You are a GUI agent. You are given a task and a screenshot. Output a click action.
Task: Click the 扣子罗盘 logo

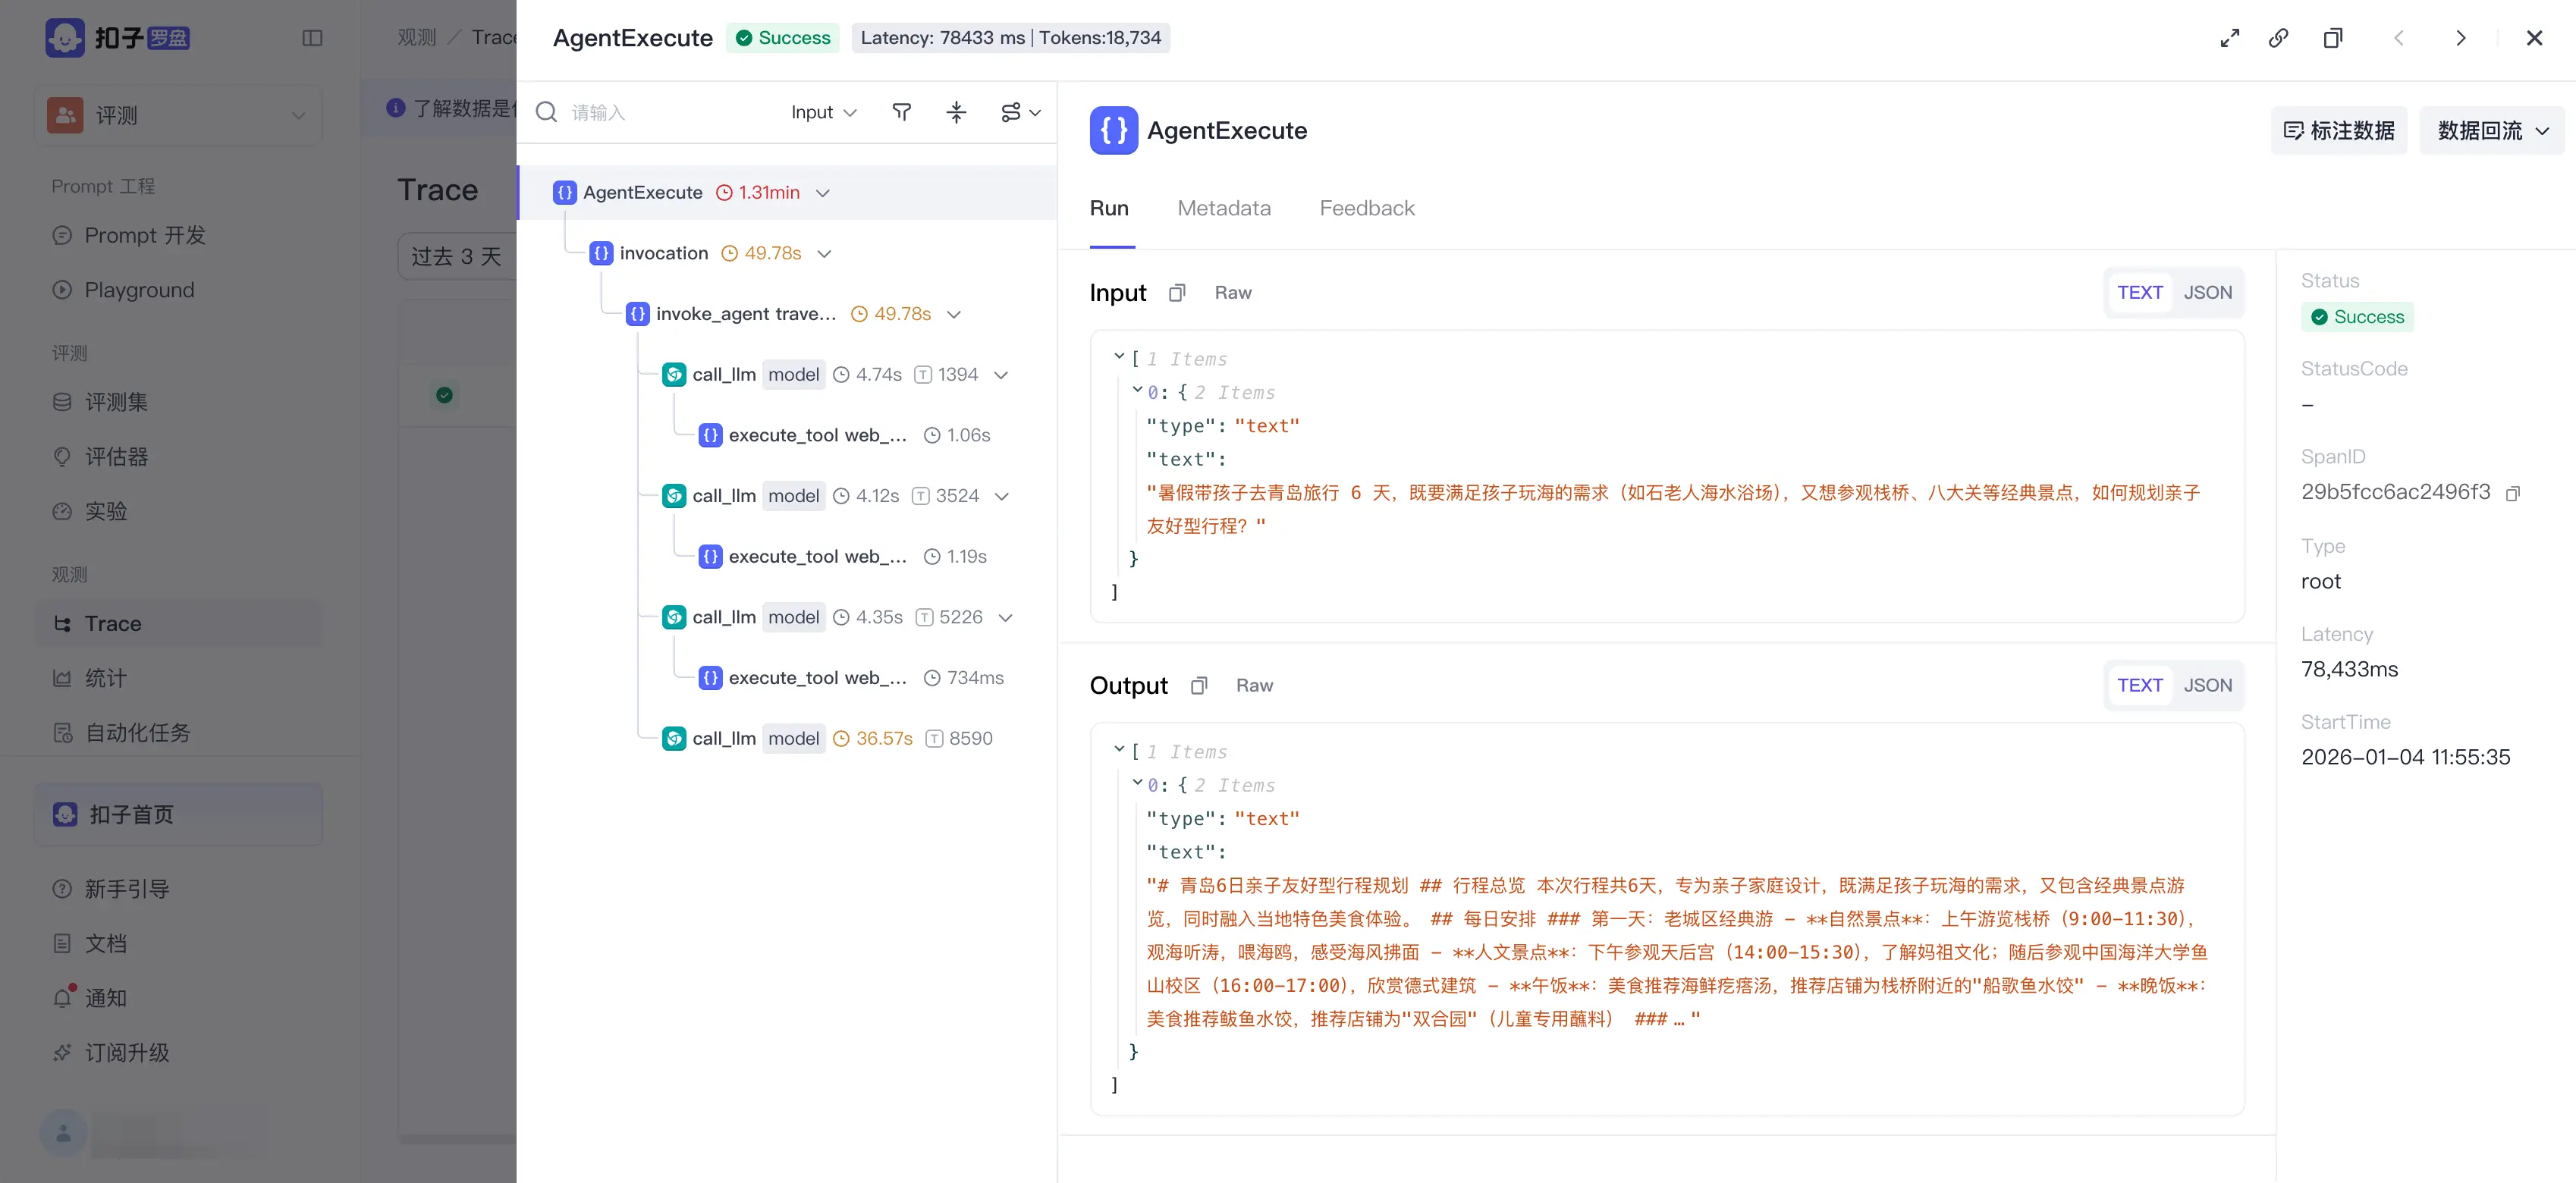117,38
